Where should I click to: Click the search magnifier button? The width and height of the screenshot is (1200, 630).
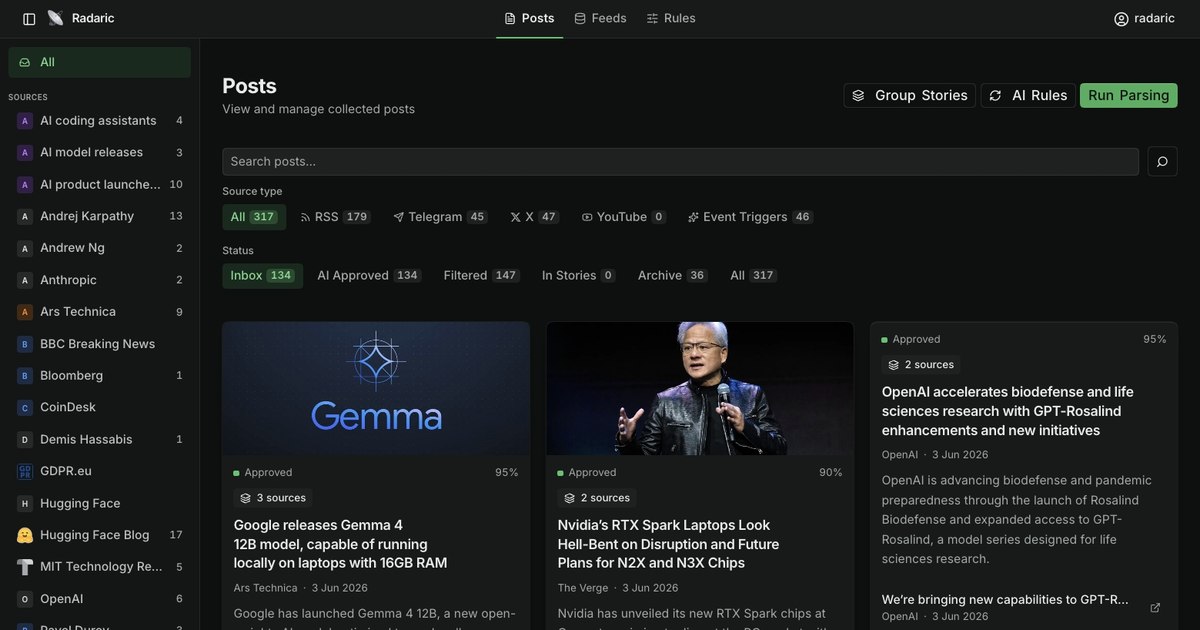pos(1162,161)
